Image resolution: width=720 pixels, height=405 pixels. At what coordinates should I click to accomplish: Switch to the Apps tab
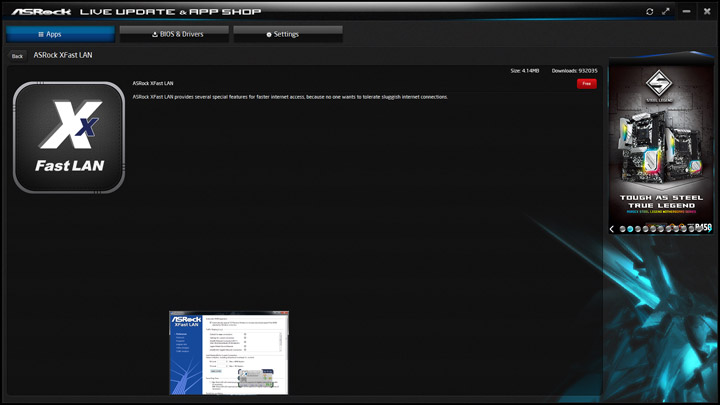(60, 34)
